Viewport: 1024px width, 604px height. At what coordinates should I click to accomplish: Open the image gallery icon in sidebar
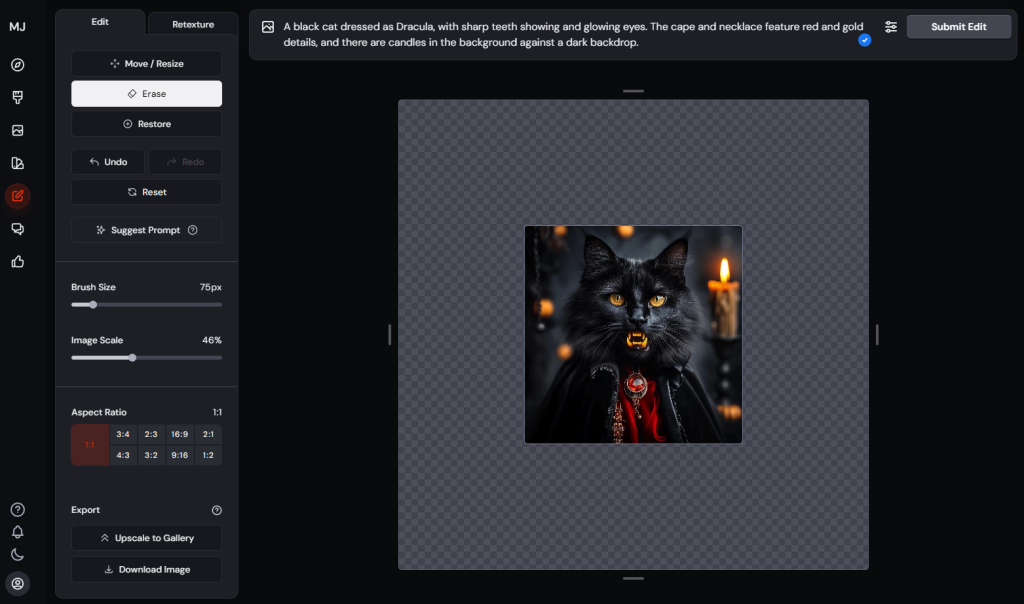(17, 130)
